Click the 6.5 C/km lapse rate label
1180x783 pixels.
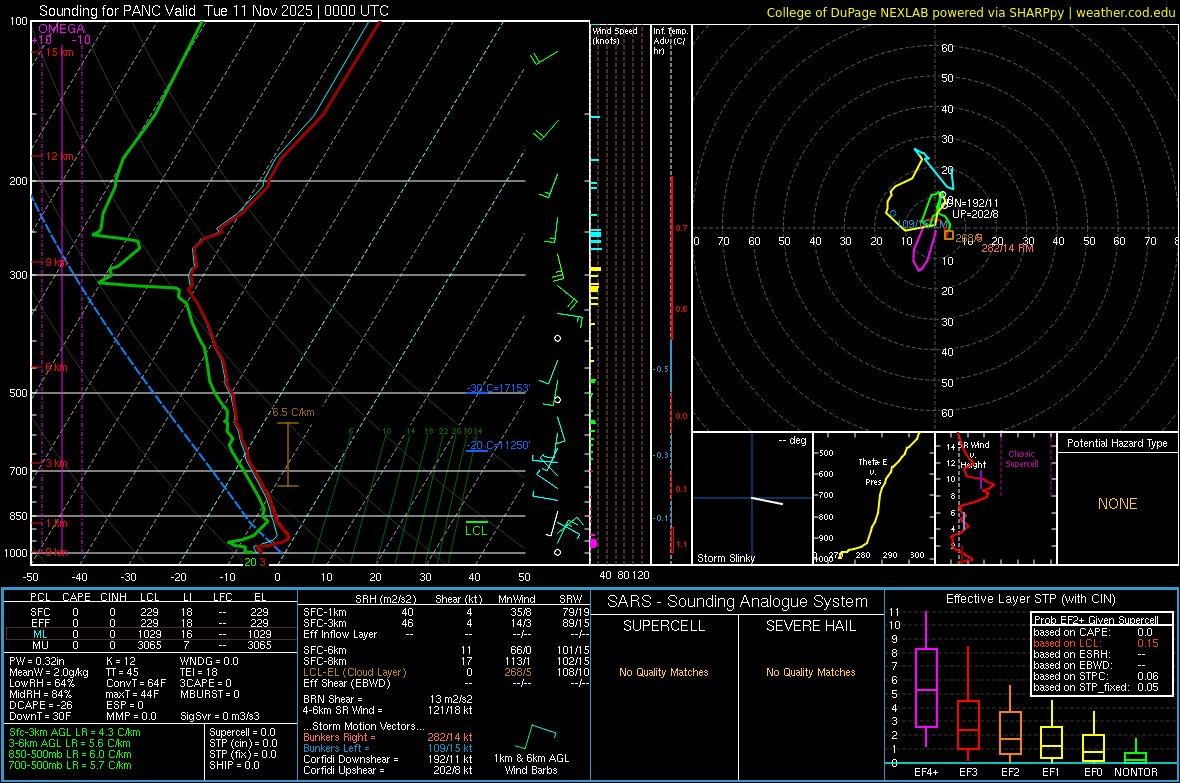[293, 413]
